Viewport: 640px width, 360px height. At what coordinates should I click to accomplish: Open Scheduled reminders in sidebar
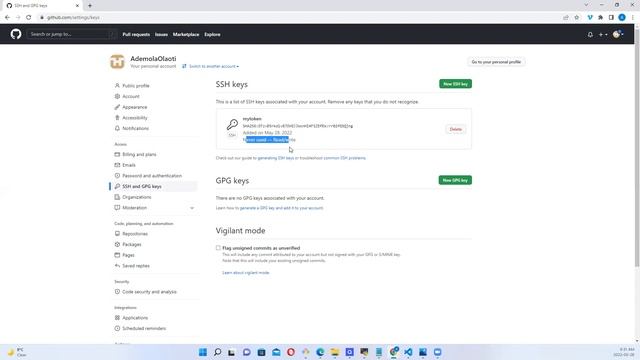pyautogui.click(x=144, y=328)
